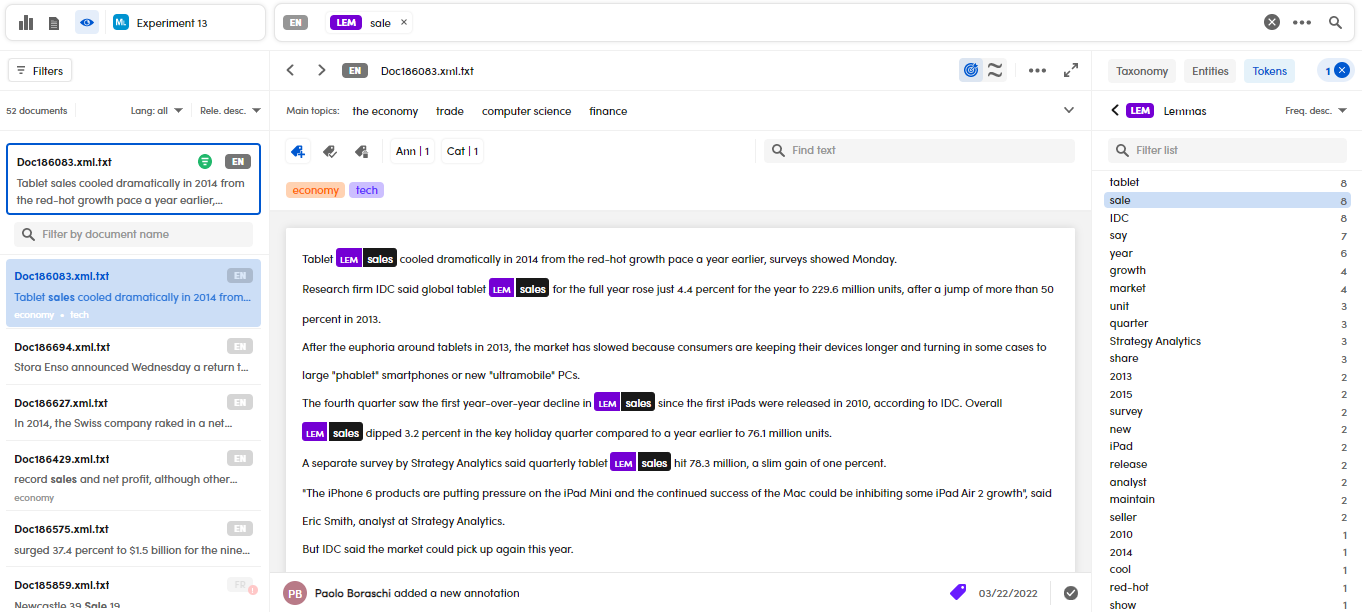The height and width of the screenshot is (612, 1362).
Task: Go to the next document arrow
Action: click(321, 70)
